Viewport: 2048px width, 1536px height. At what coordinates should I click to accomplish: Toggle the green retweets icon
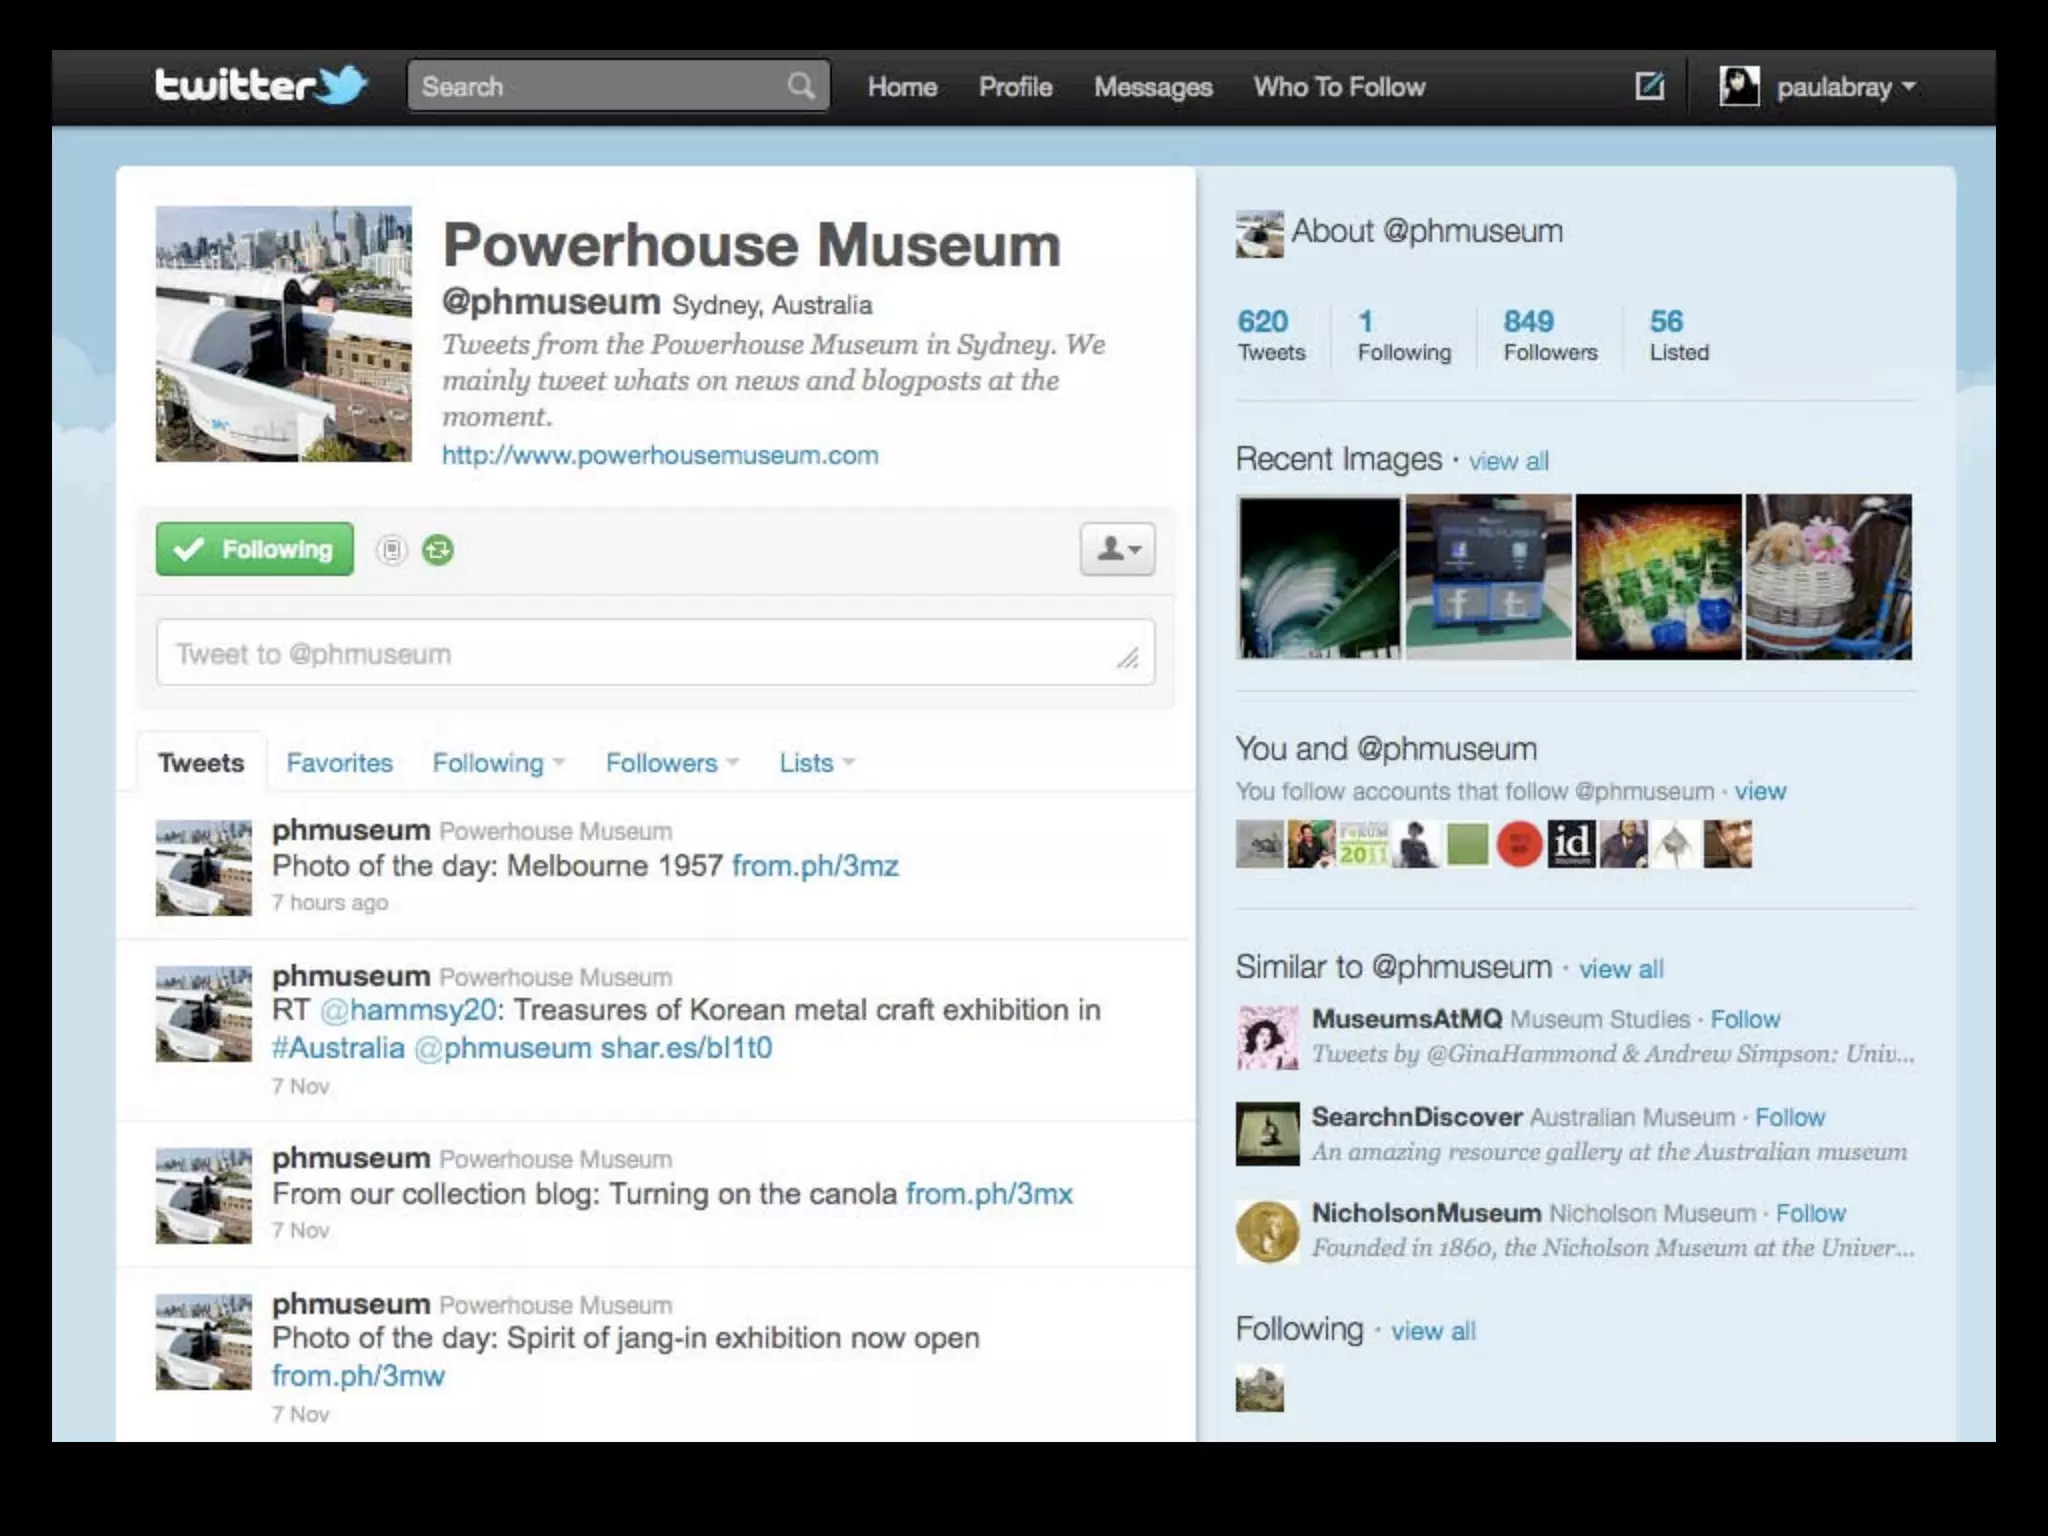coord(438,550)
